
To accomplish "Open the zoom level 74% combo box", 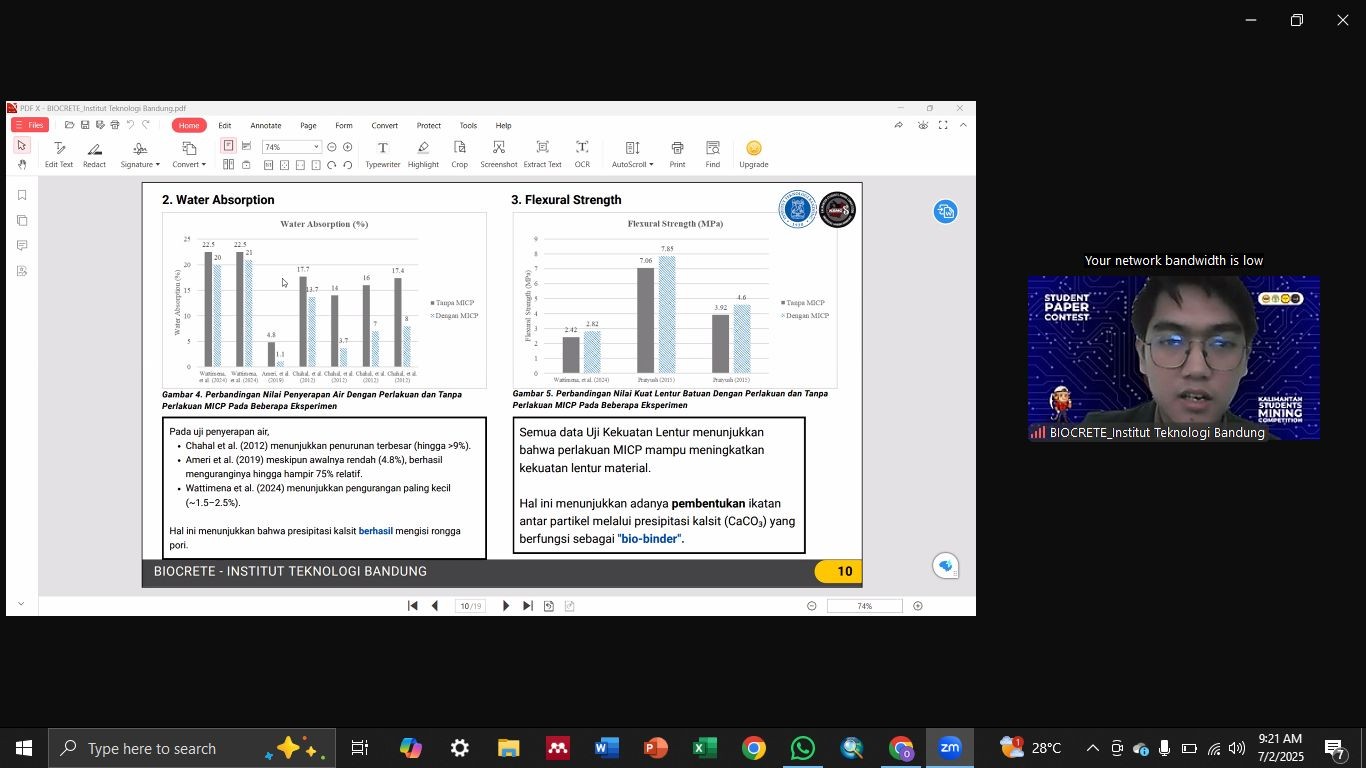I will [291, 147].
